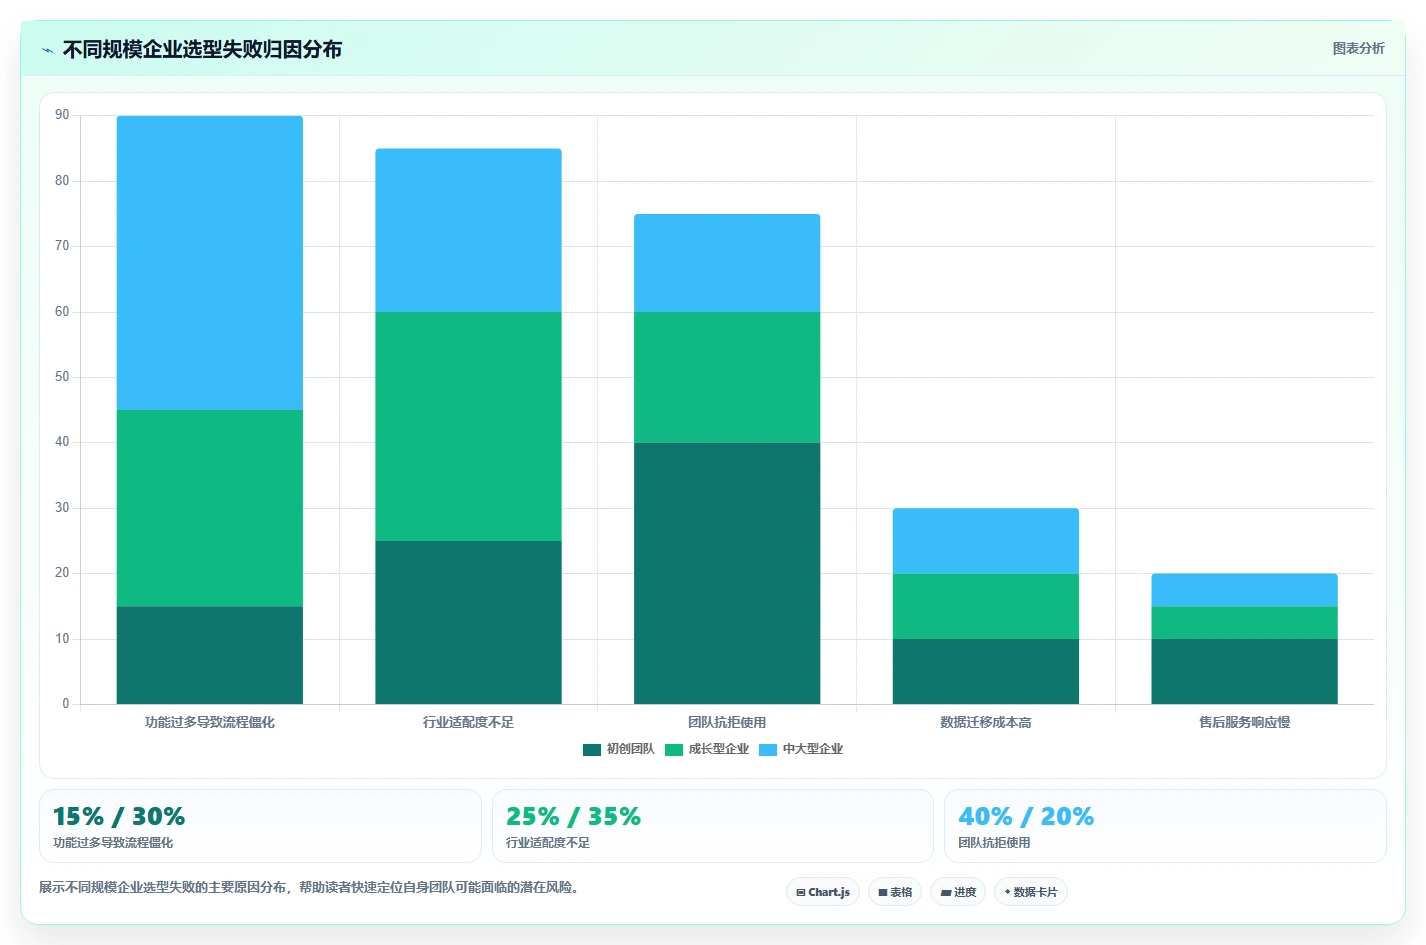1426x945 pixels.
Task: Click the x-axis label 数据迁移成本高
Action: click(x=986, y=722)
